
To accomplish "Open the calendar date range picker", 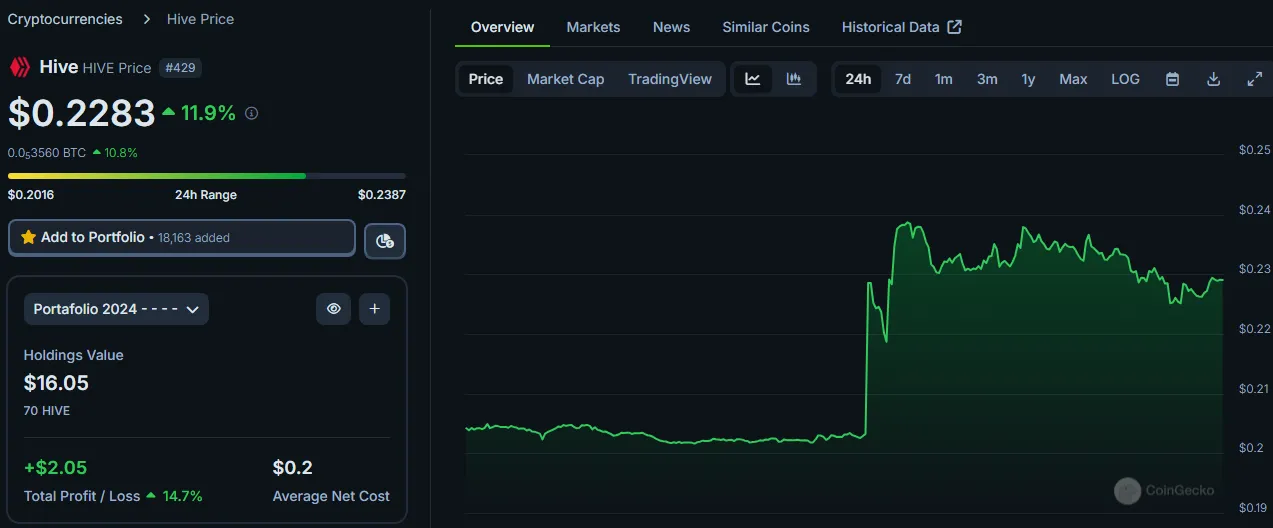I will tap(1173, 79).
